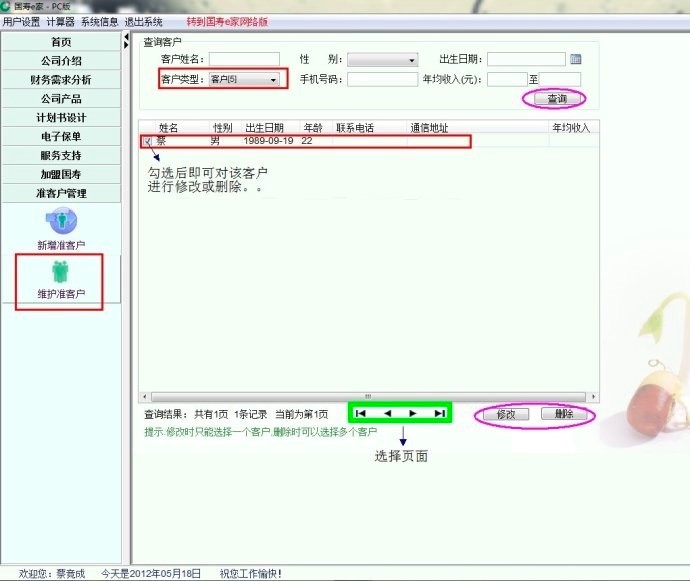Open the 新增准客户 icon

pos(62,221)
